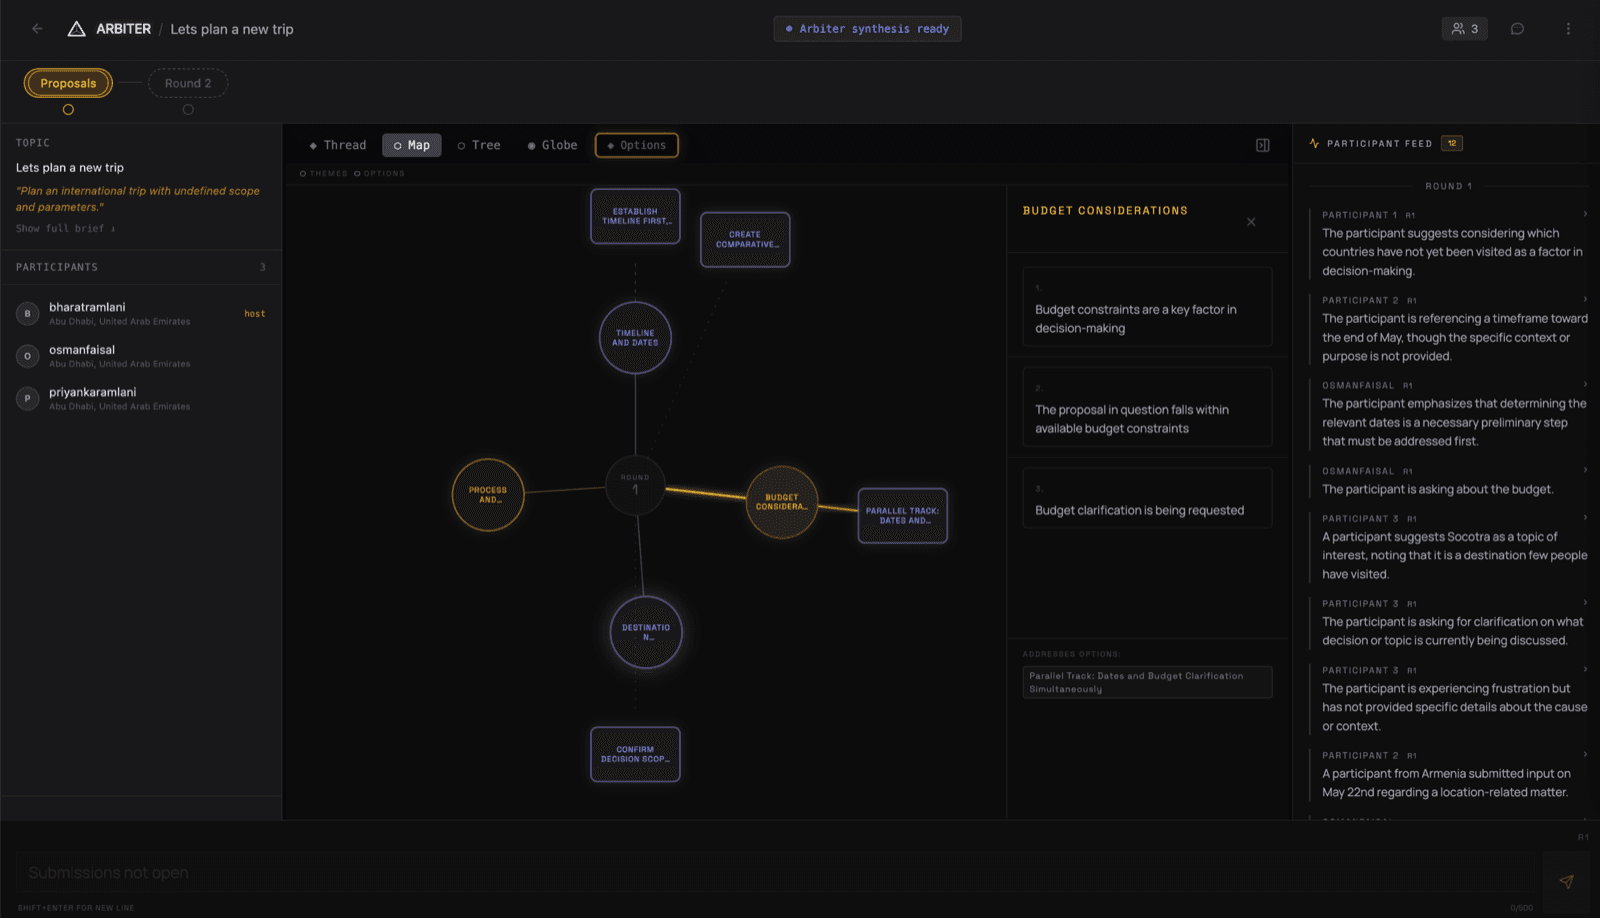This screenshot has height=918, width=1600.
Task: Click the message input field
Action: click(x=775, y=873)
